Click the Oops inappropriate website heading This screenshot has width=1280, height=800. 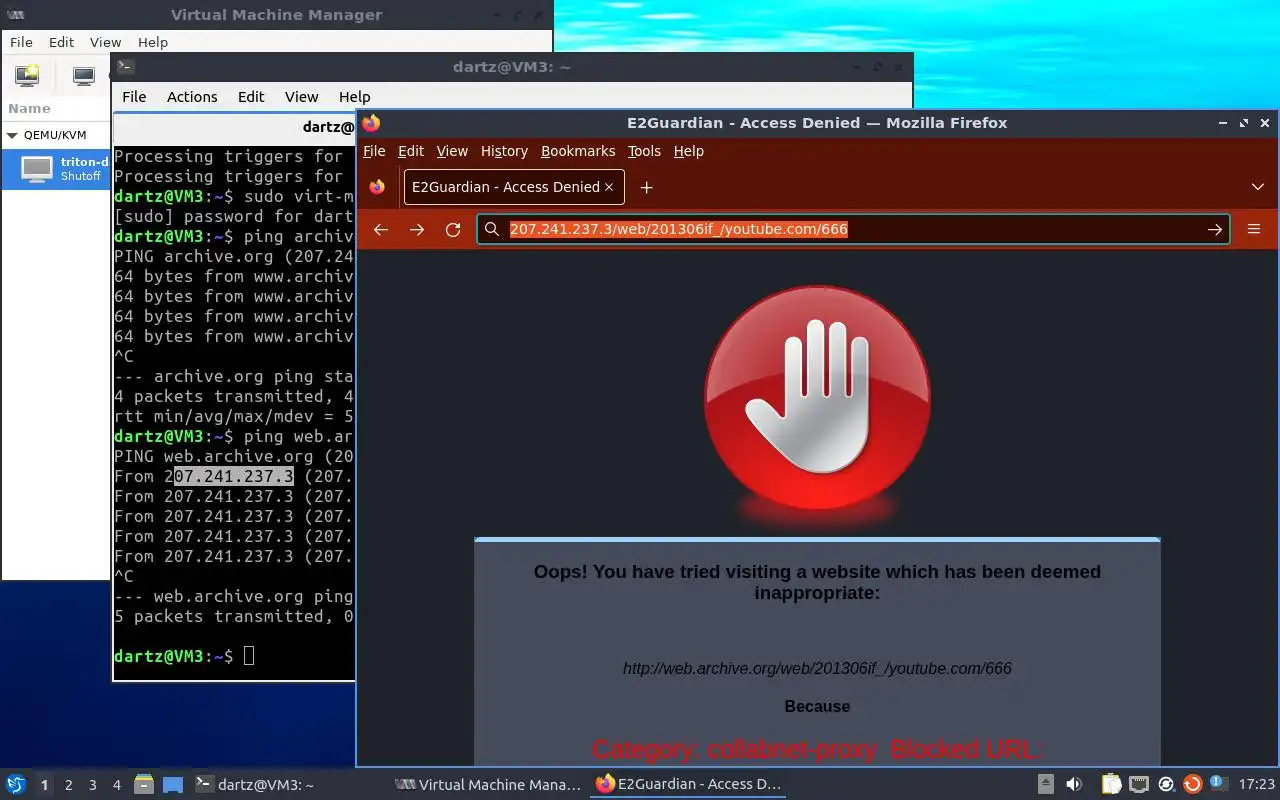[x=817, y=582]
